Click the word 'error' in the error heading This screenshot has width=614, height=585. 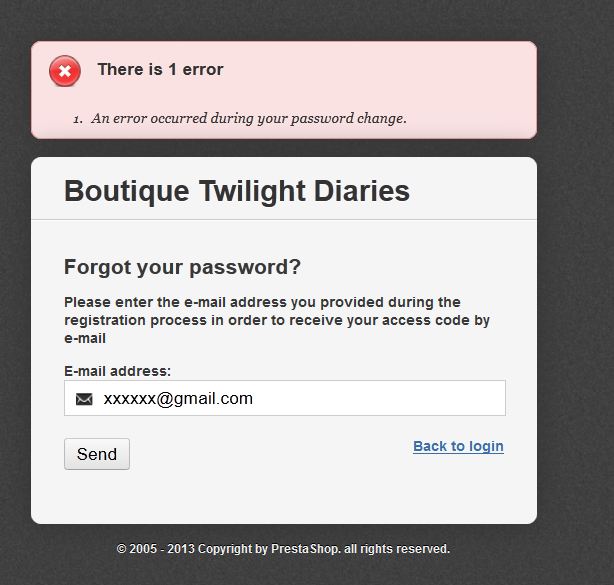point(203,69)
